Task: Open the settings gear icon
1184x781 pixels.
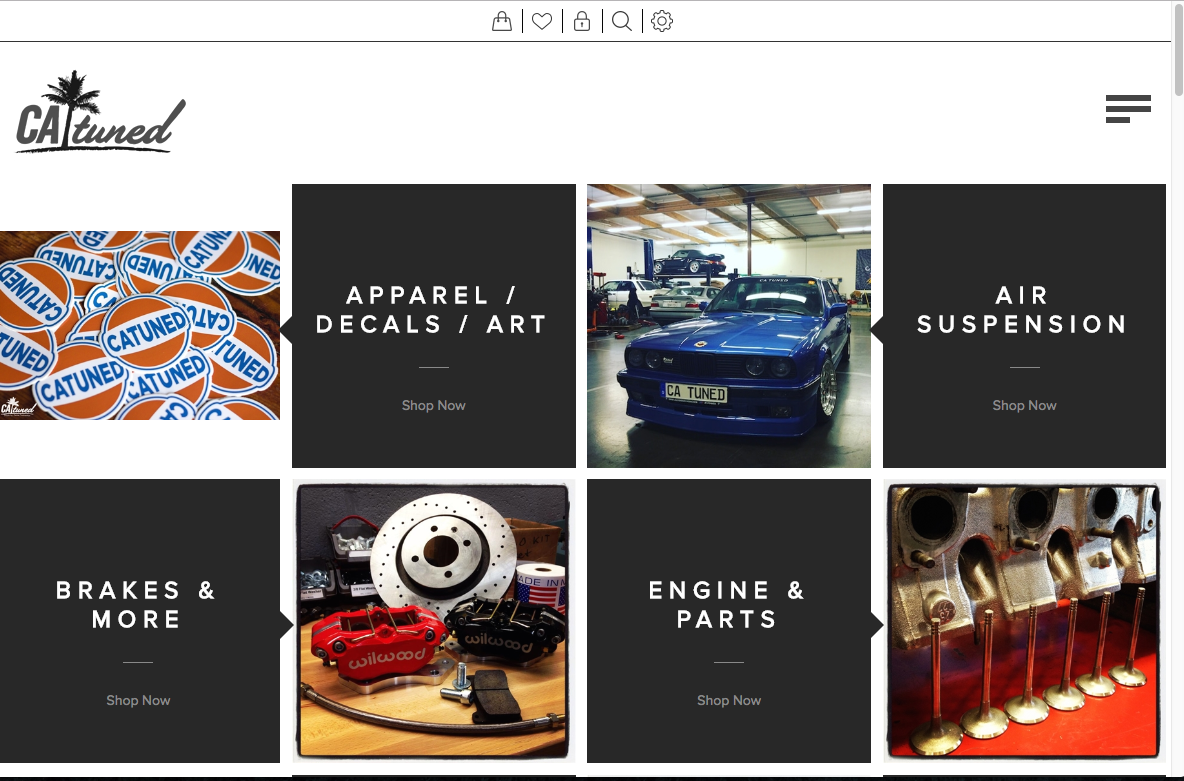Action: click(x=661, y=21)
